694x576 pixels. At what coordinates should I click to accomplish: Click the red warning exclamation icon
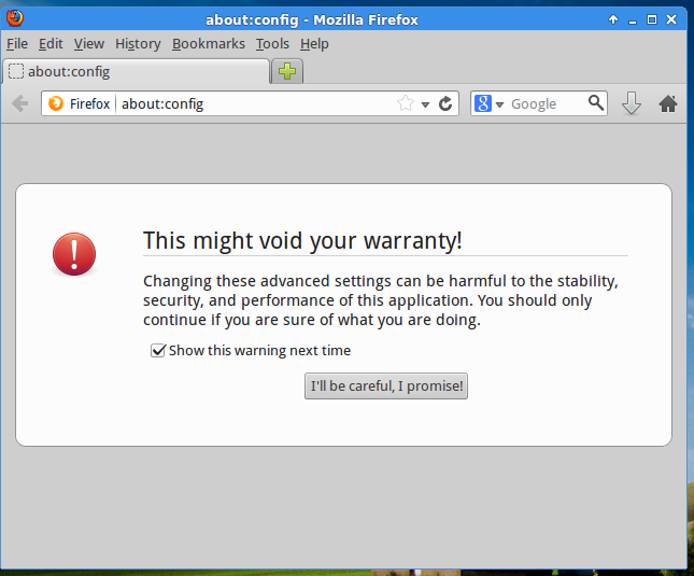coord(74,254)
